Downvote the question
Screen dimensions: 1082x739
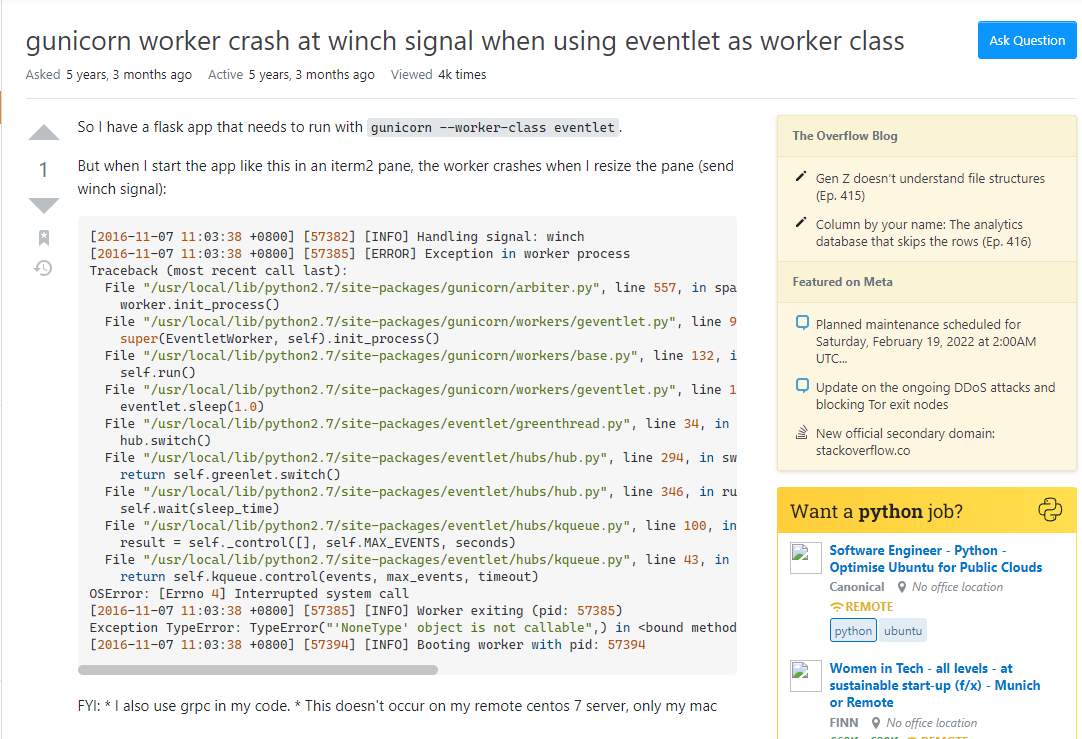point(43,205)
